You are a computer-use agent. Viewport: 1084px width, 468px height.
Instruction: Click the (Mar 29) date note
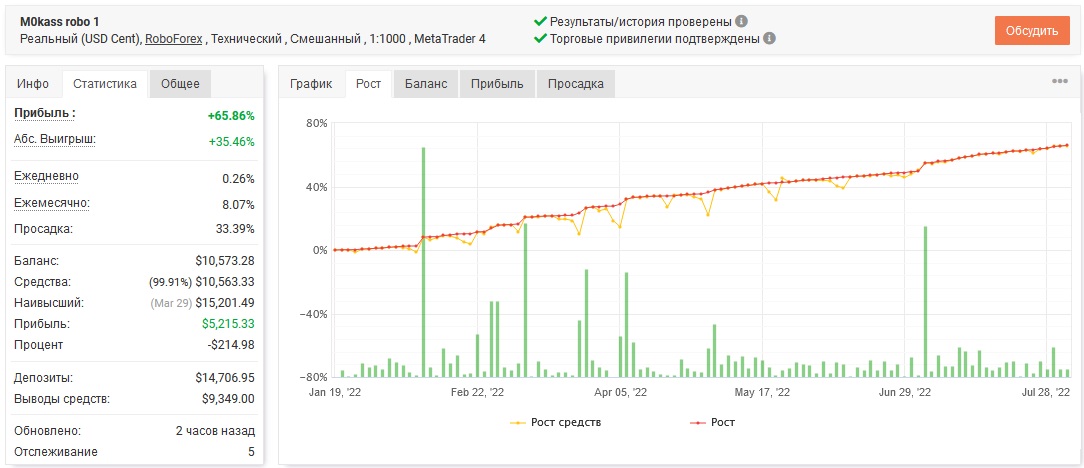tap(169, 303)
